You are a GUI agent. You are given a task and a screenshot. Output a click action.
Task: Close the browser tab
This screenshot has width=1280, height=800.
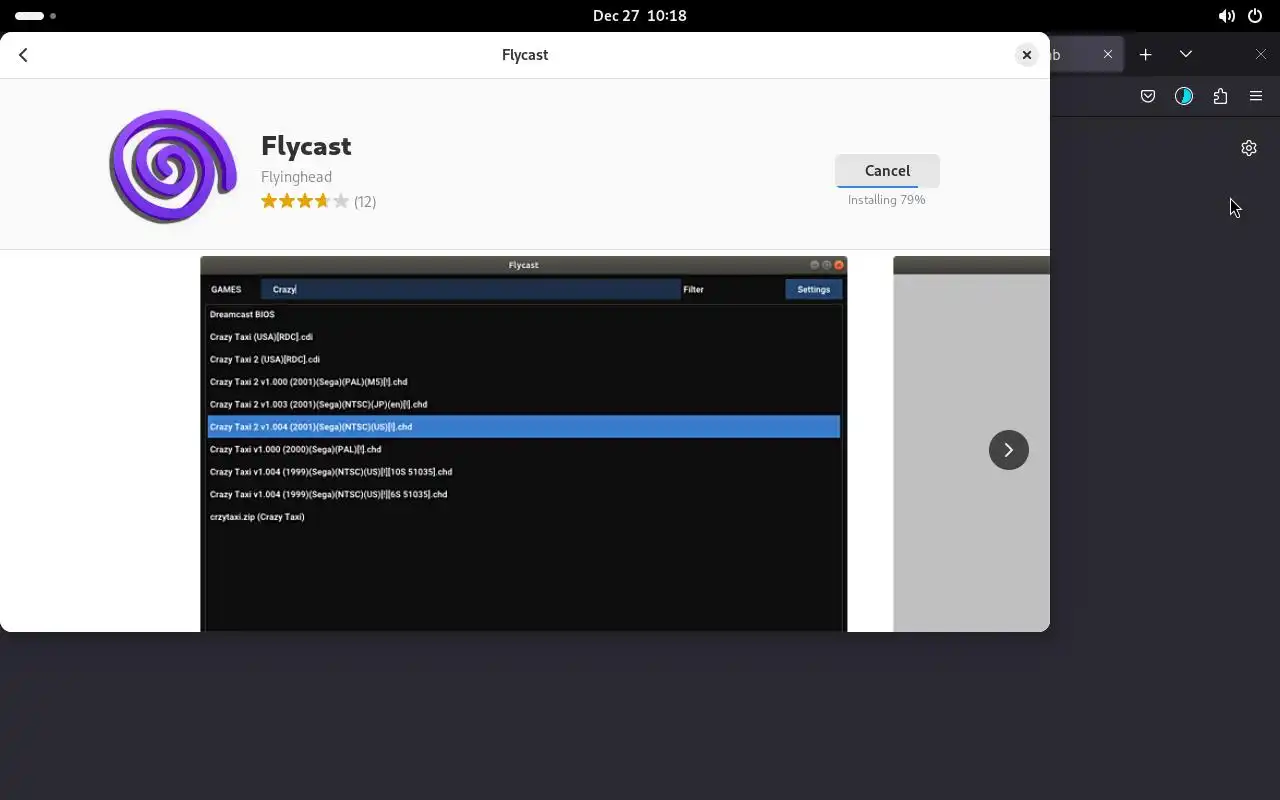[1108, 54]
